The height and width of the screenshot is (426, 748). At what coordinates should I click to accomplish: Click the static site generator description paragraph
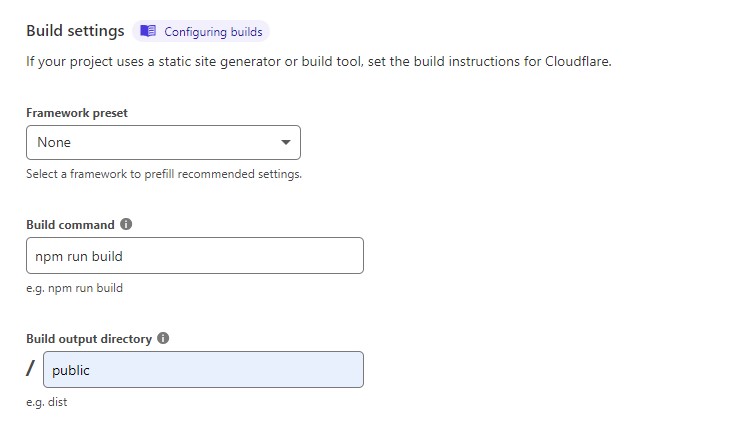click(318, 61)
